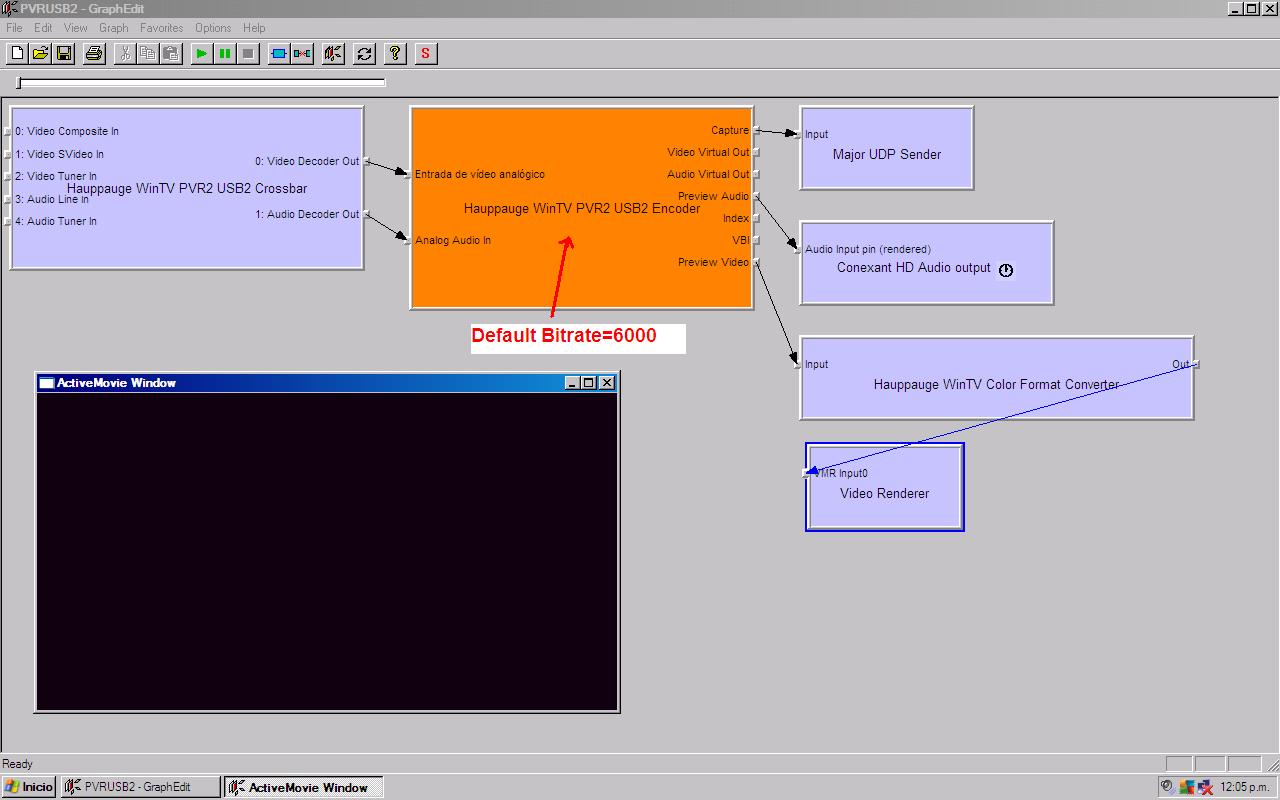Click the 'Preview Audio' output pin
This screenshot has height=800, width=1280.
(x=757, y=196)
